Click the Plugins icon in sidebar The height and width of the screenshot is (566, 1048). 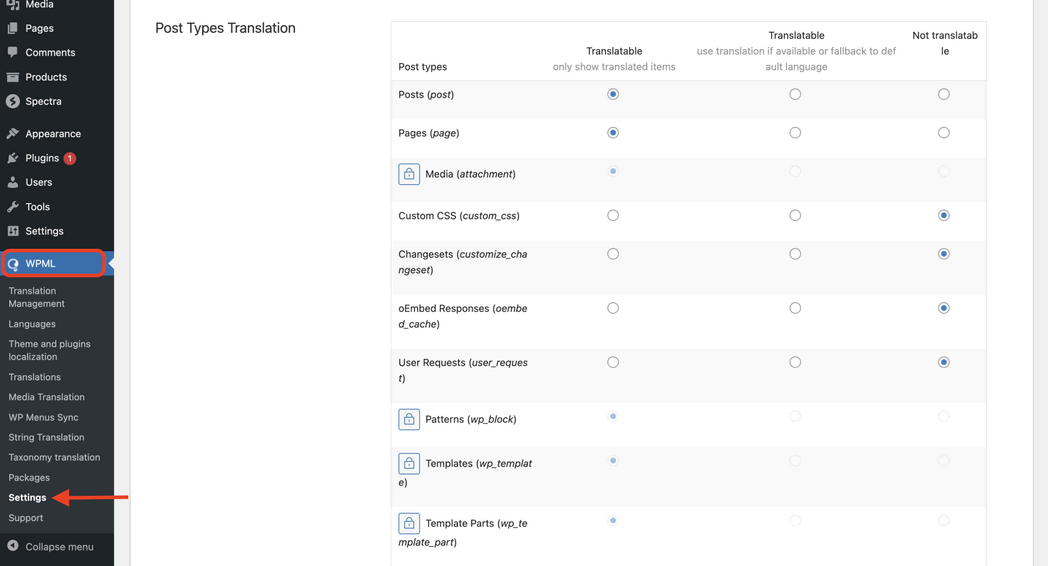[13, 158]
